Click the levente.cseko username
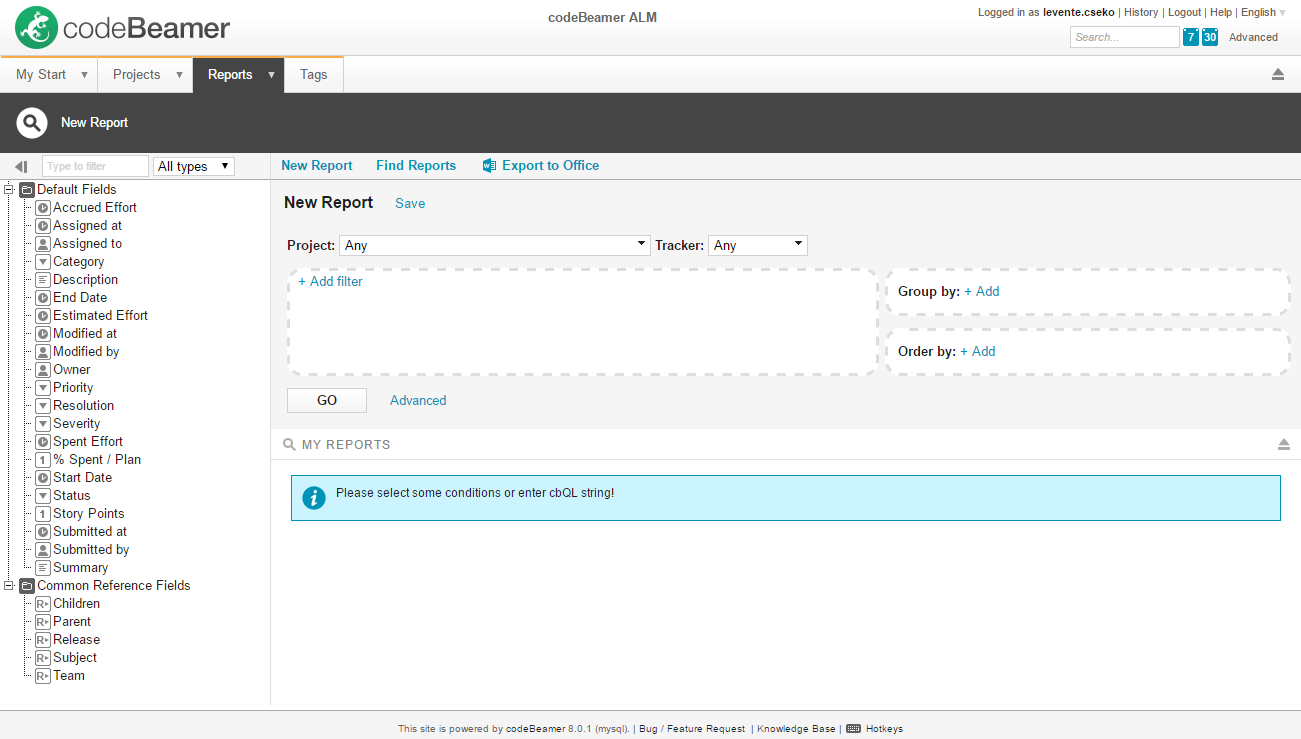 [1079, 13]
